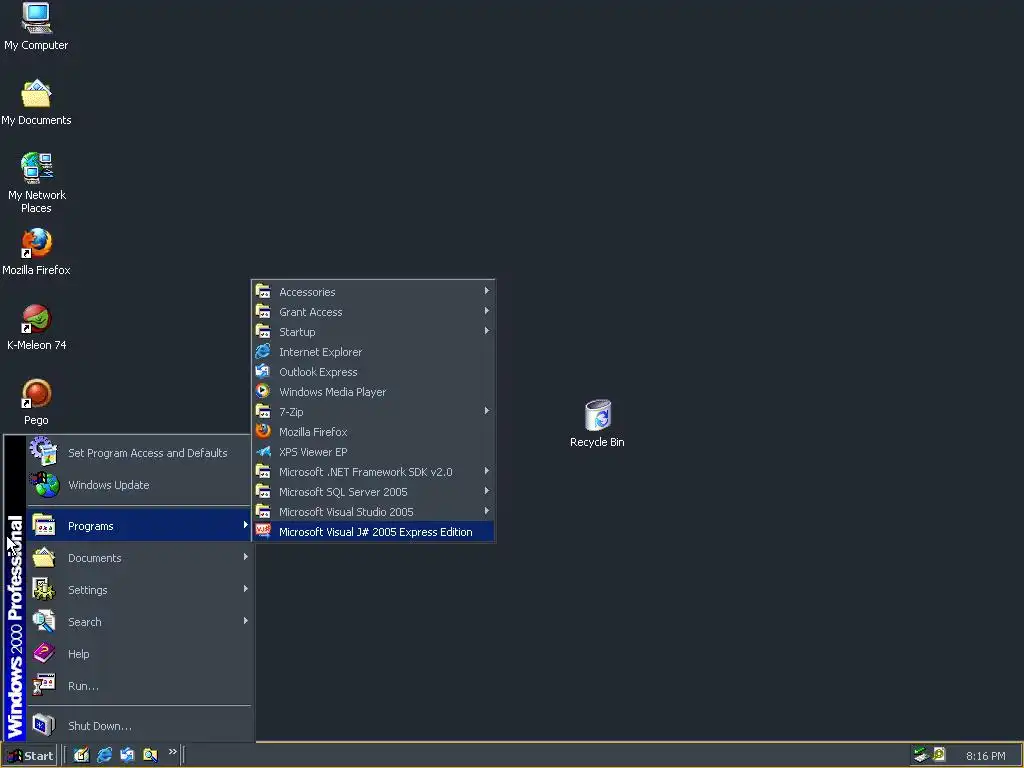Screen dimensions: 1024x768
Task: Click the Settings icon in Start menu
Action: coord(44,589)
